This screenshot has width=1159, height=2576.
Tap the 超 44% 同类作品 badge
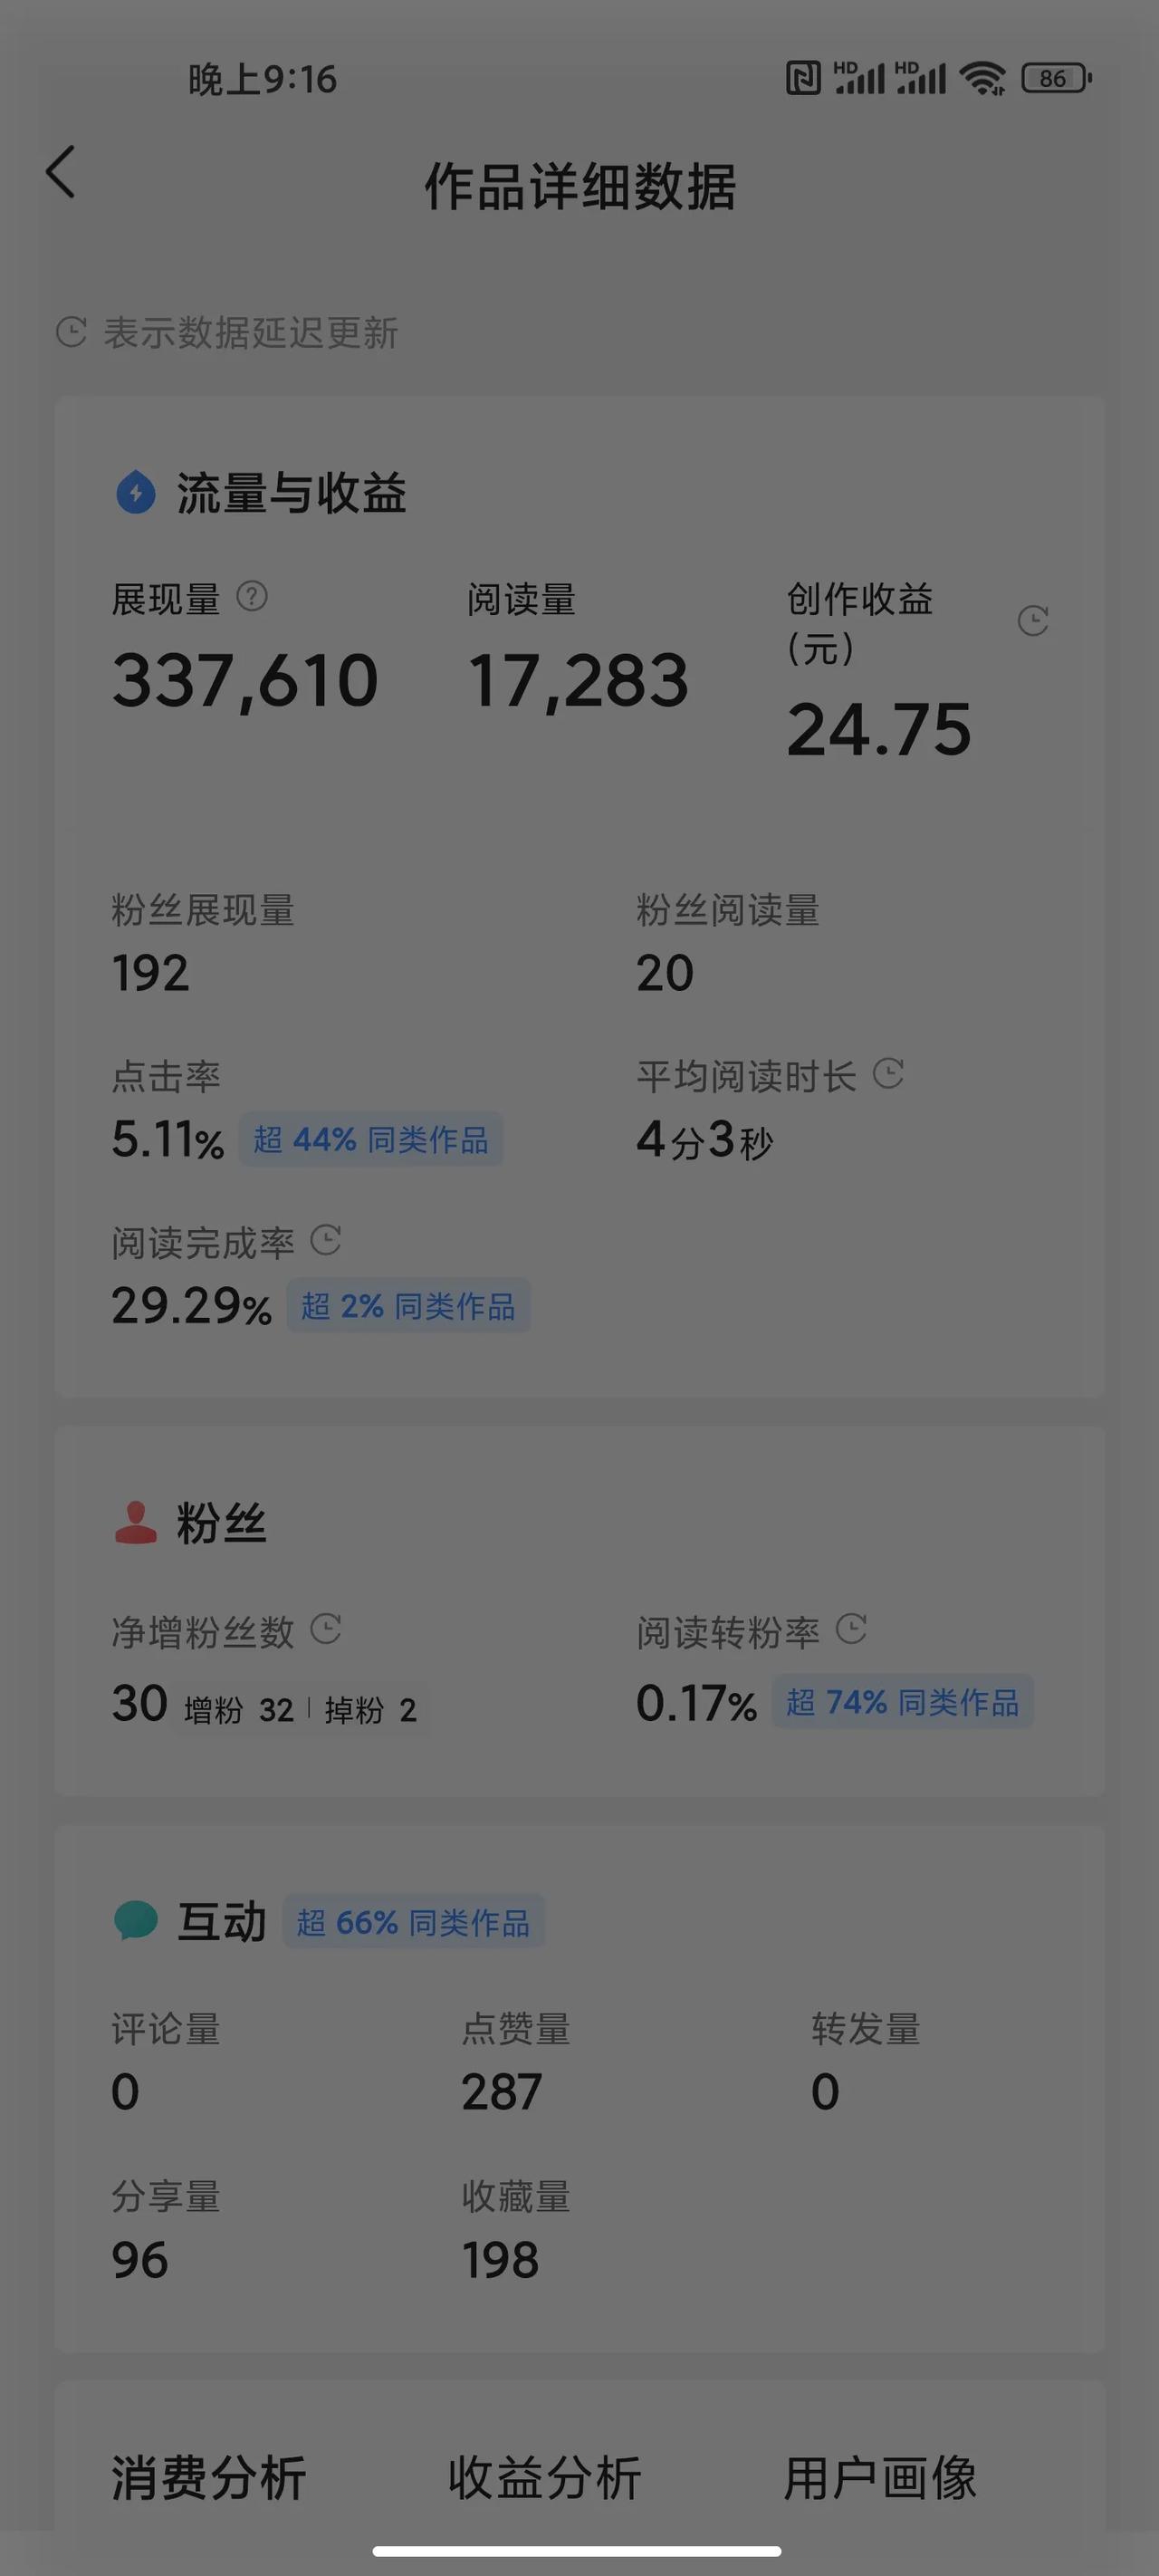pos(371,1139)
